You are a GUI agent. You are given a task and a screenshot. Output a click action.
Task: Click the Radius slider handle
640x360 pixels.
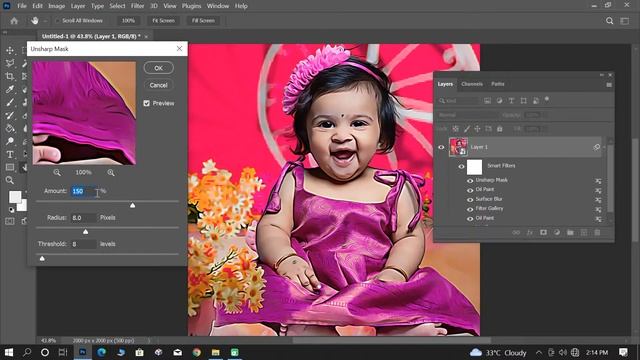tap(85, 232)
